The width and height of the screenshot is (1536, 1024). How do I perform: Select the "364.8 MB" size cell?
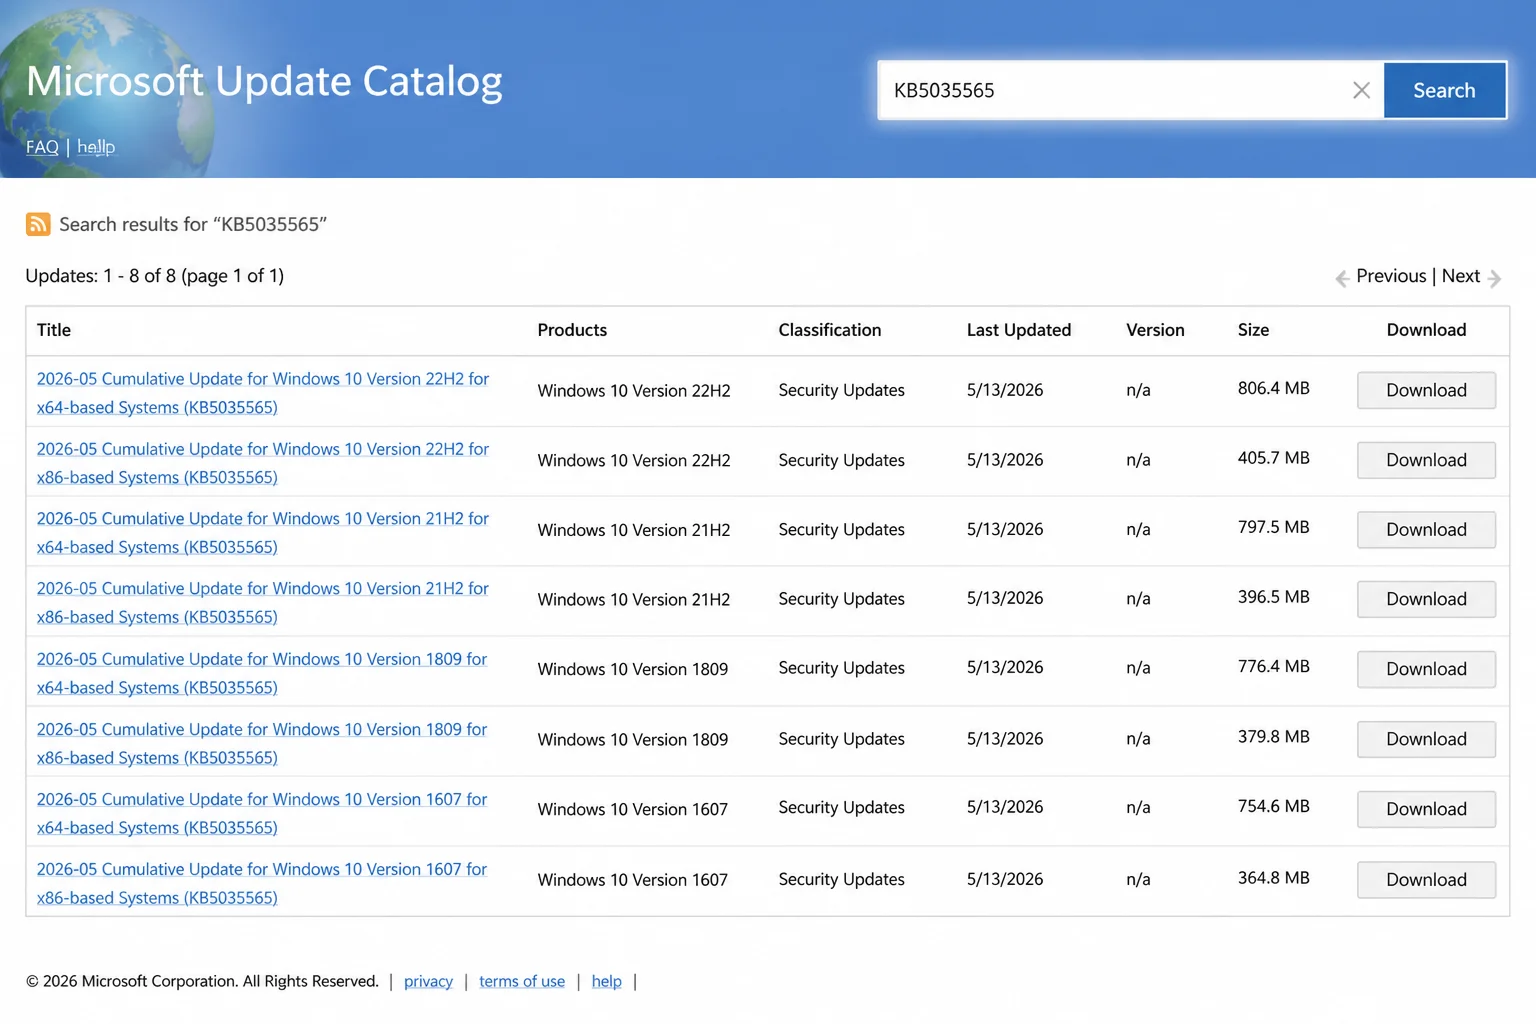pyautogui.click(x=1273, y=878)
